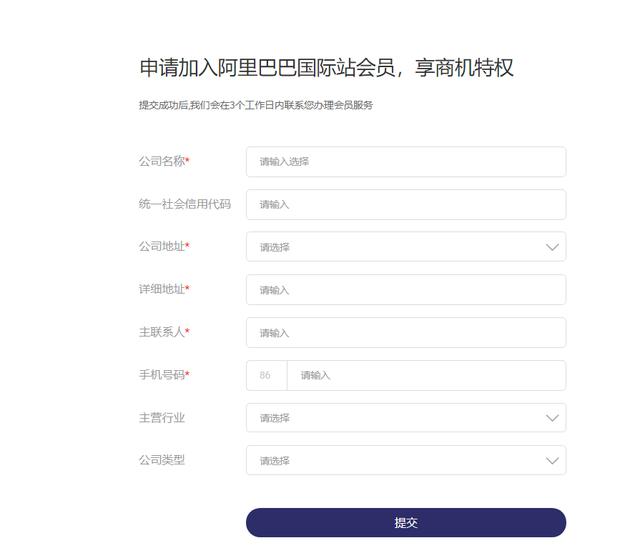Click the 统一社会信用代码 label text

pos(185,204)
